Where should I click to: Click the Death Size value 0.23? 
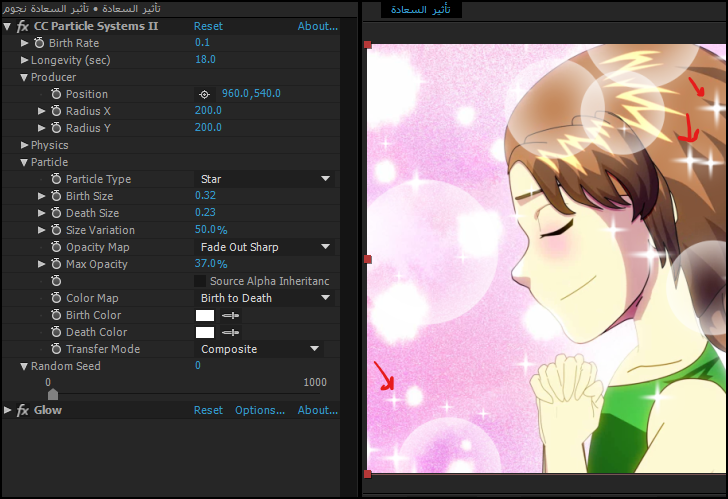pyautogui.click(x=205, y=212)
